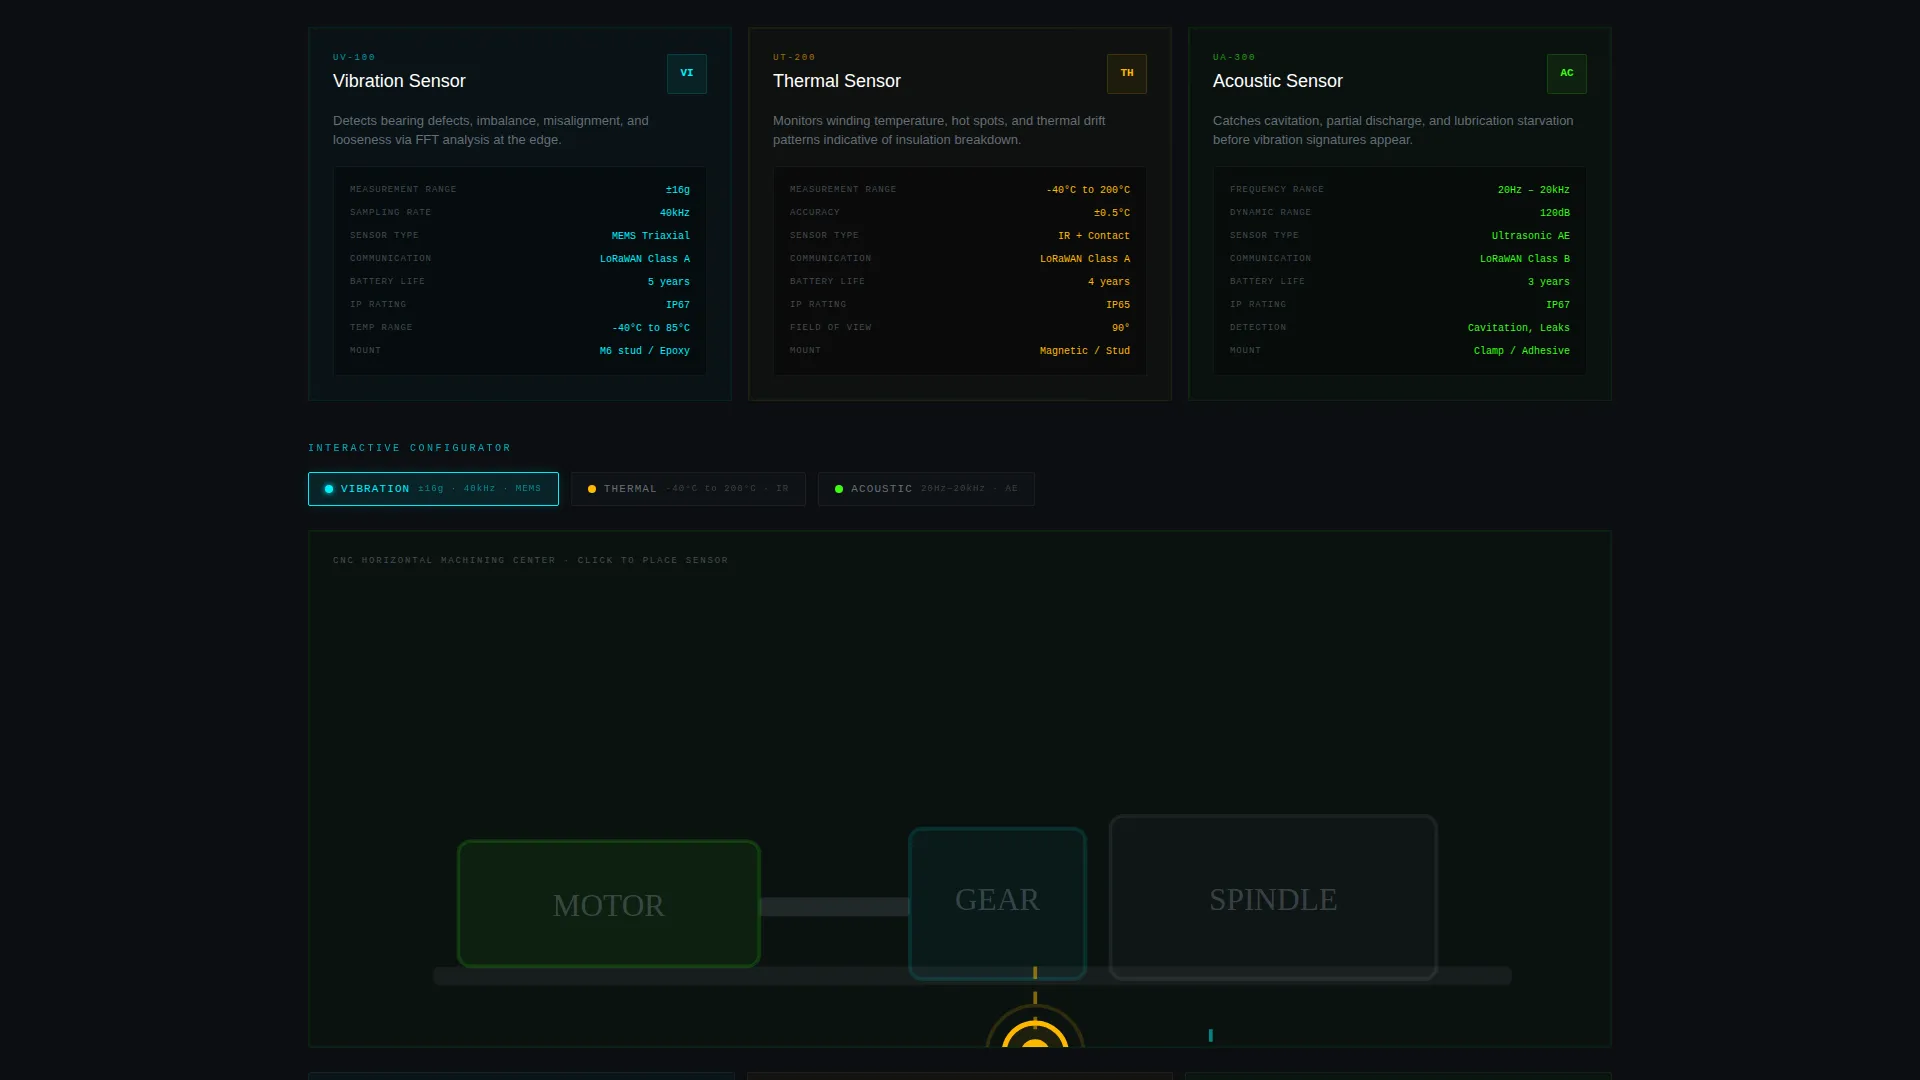The image size is (1920, 1080).
Task: Click the UV-100 model code
Action: pos(354,57)
